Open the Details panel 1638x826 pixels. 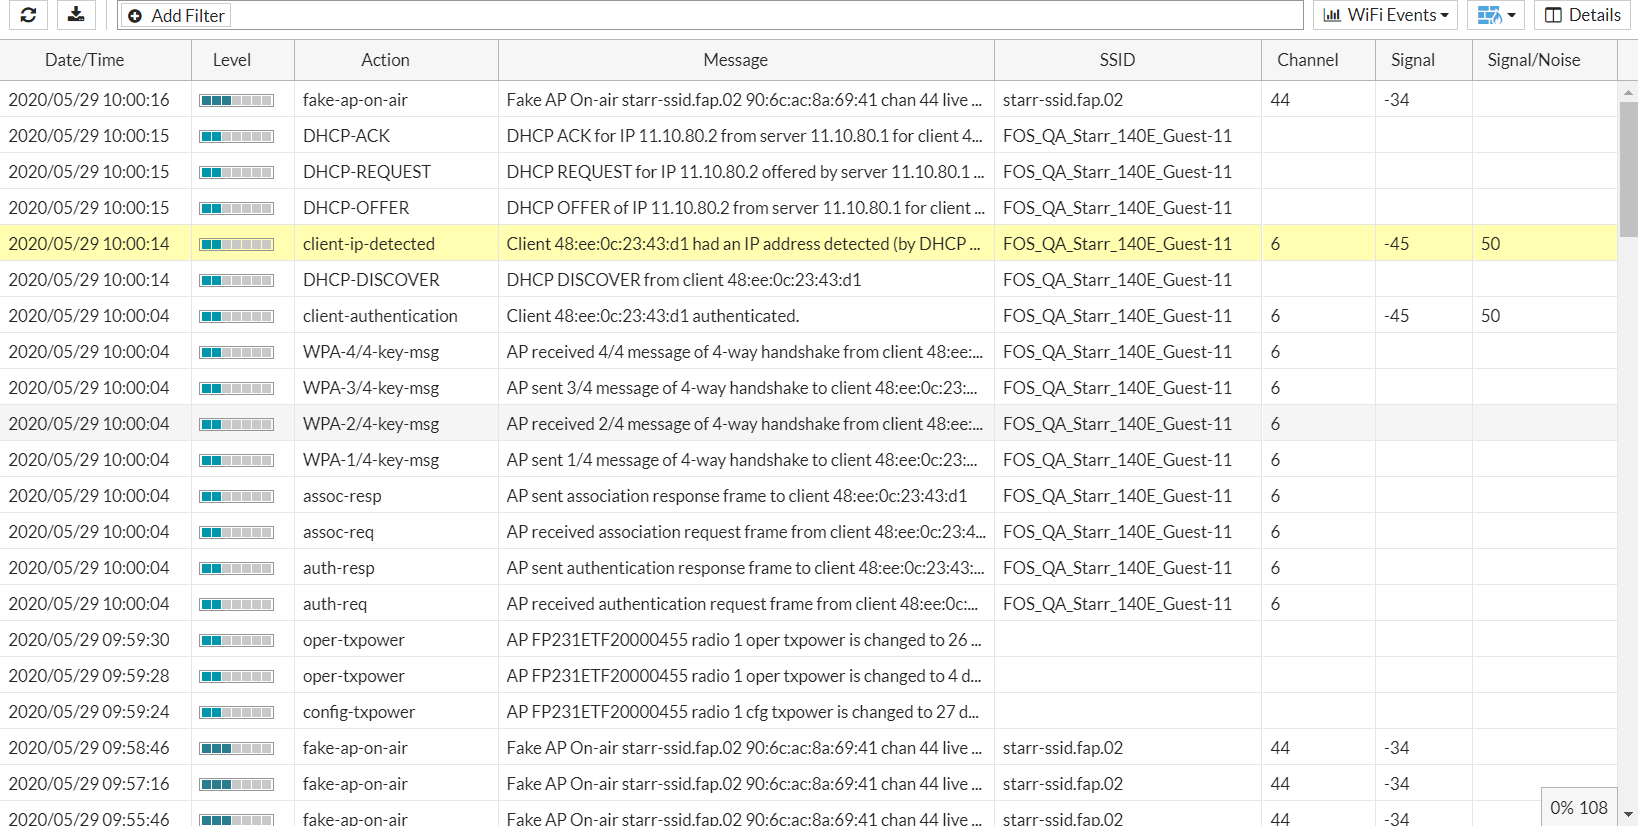(1582, 15)
